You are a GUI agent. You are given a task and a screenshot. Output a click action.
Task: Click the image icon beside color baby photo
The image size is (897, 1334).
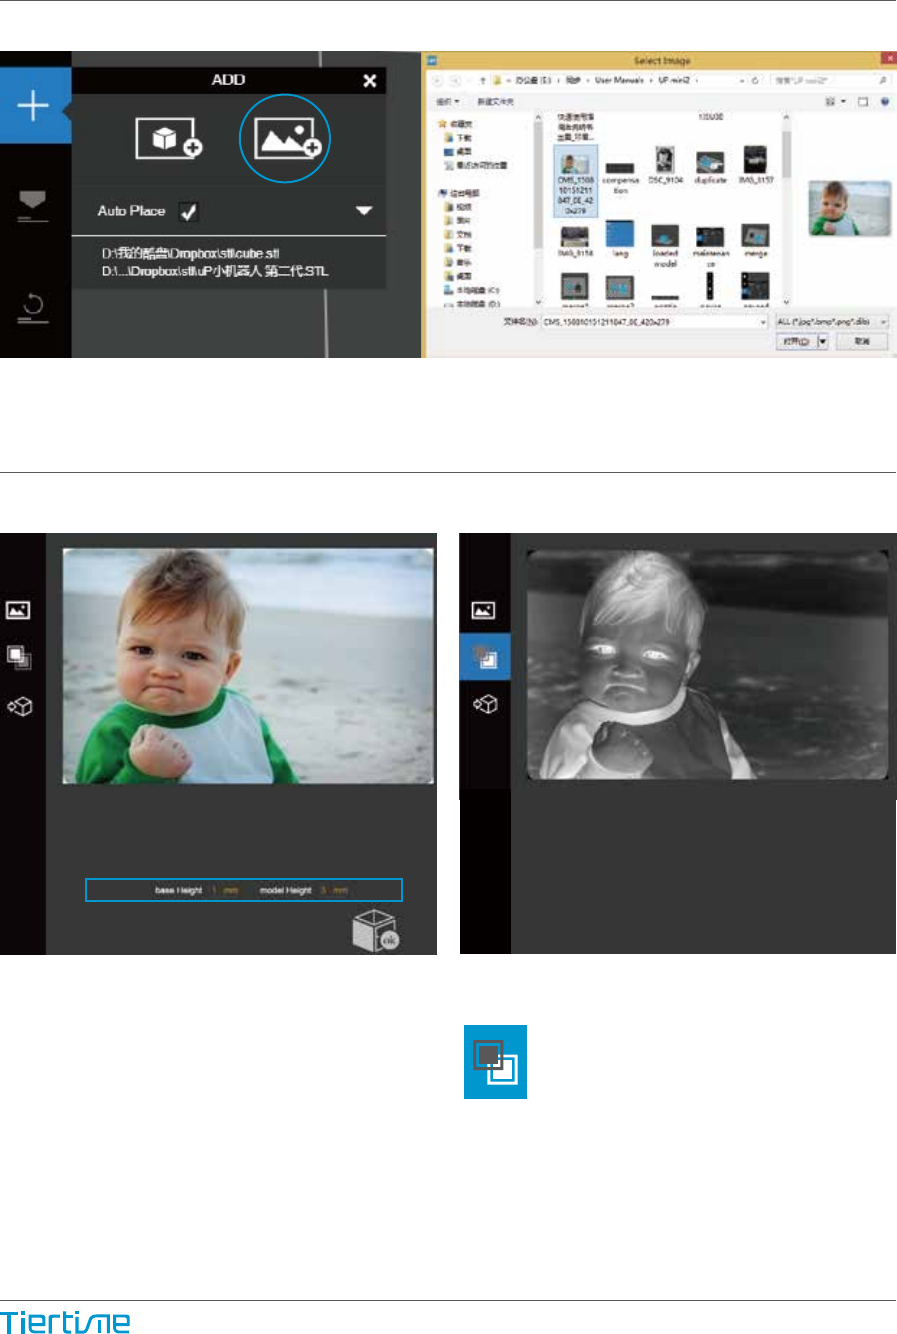click(x=18, y=610)
